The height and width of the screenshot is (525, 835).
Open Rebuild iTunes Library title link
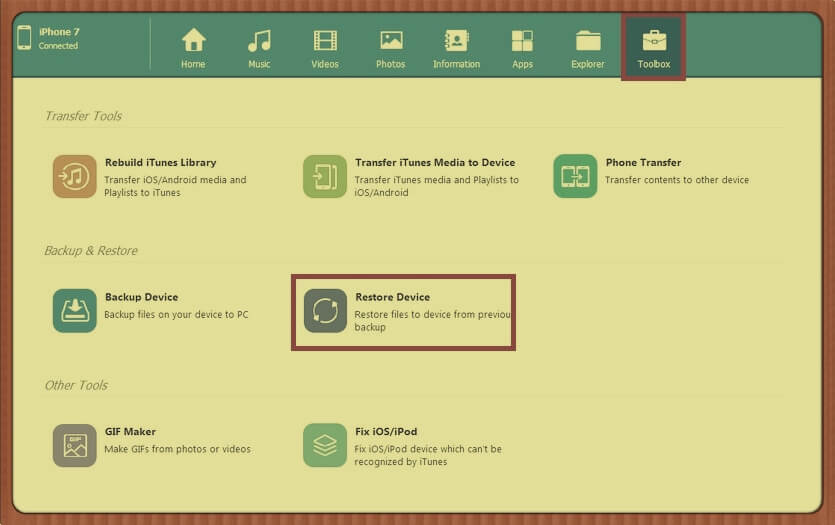160,163
